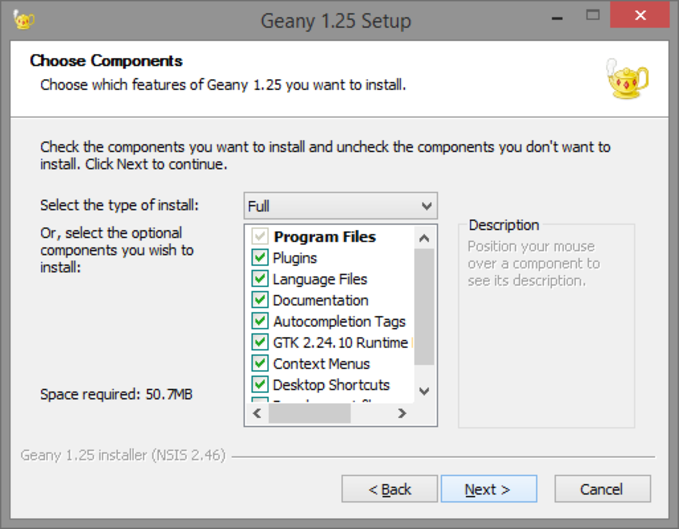Select the GTK 2.24.10 Runtime row label

[341, 343]
